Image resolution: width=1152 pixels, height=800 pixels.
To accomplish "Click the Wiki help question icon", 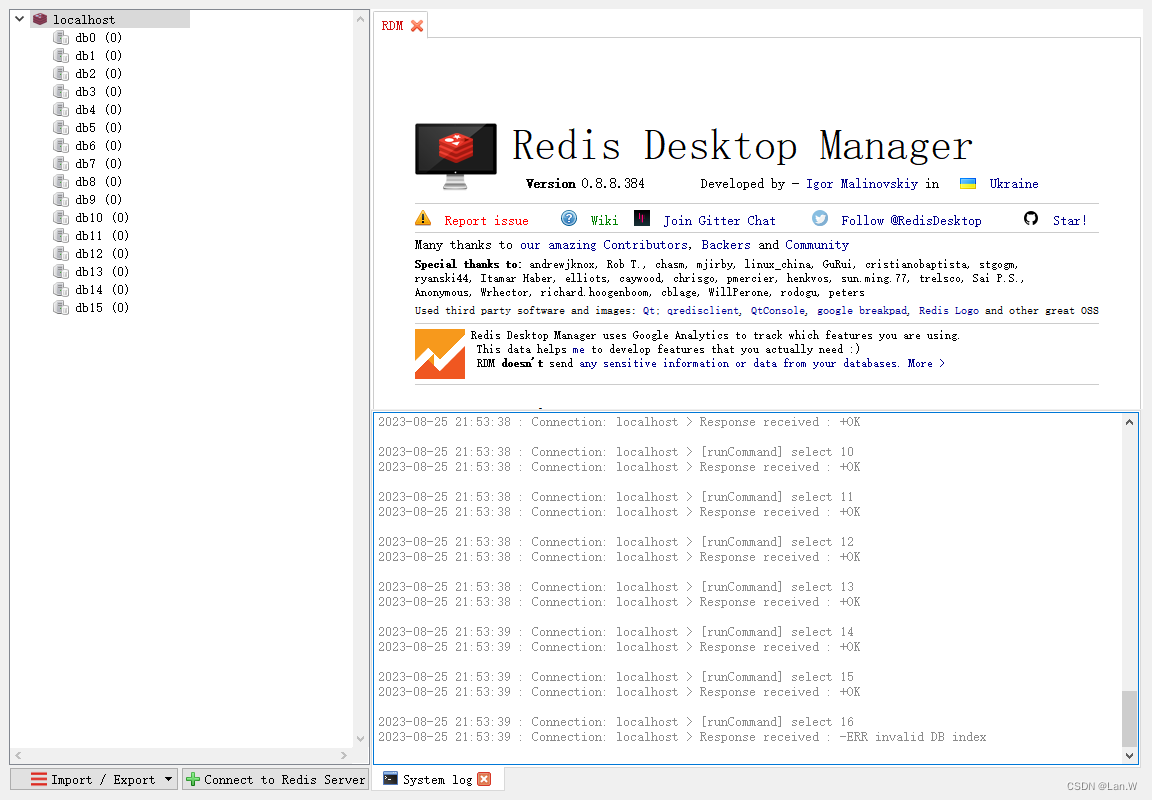I will pos(569,218).
